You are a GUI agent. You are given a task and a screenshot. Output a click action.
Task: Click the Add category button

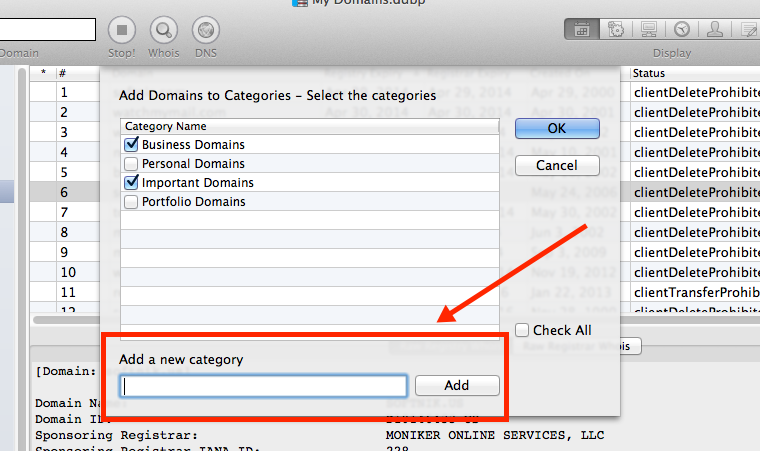457,386
